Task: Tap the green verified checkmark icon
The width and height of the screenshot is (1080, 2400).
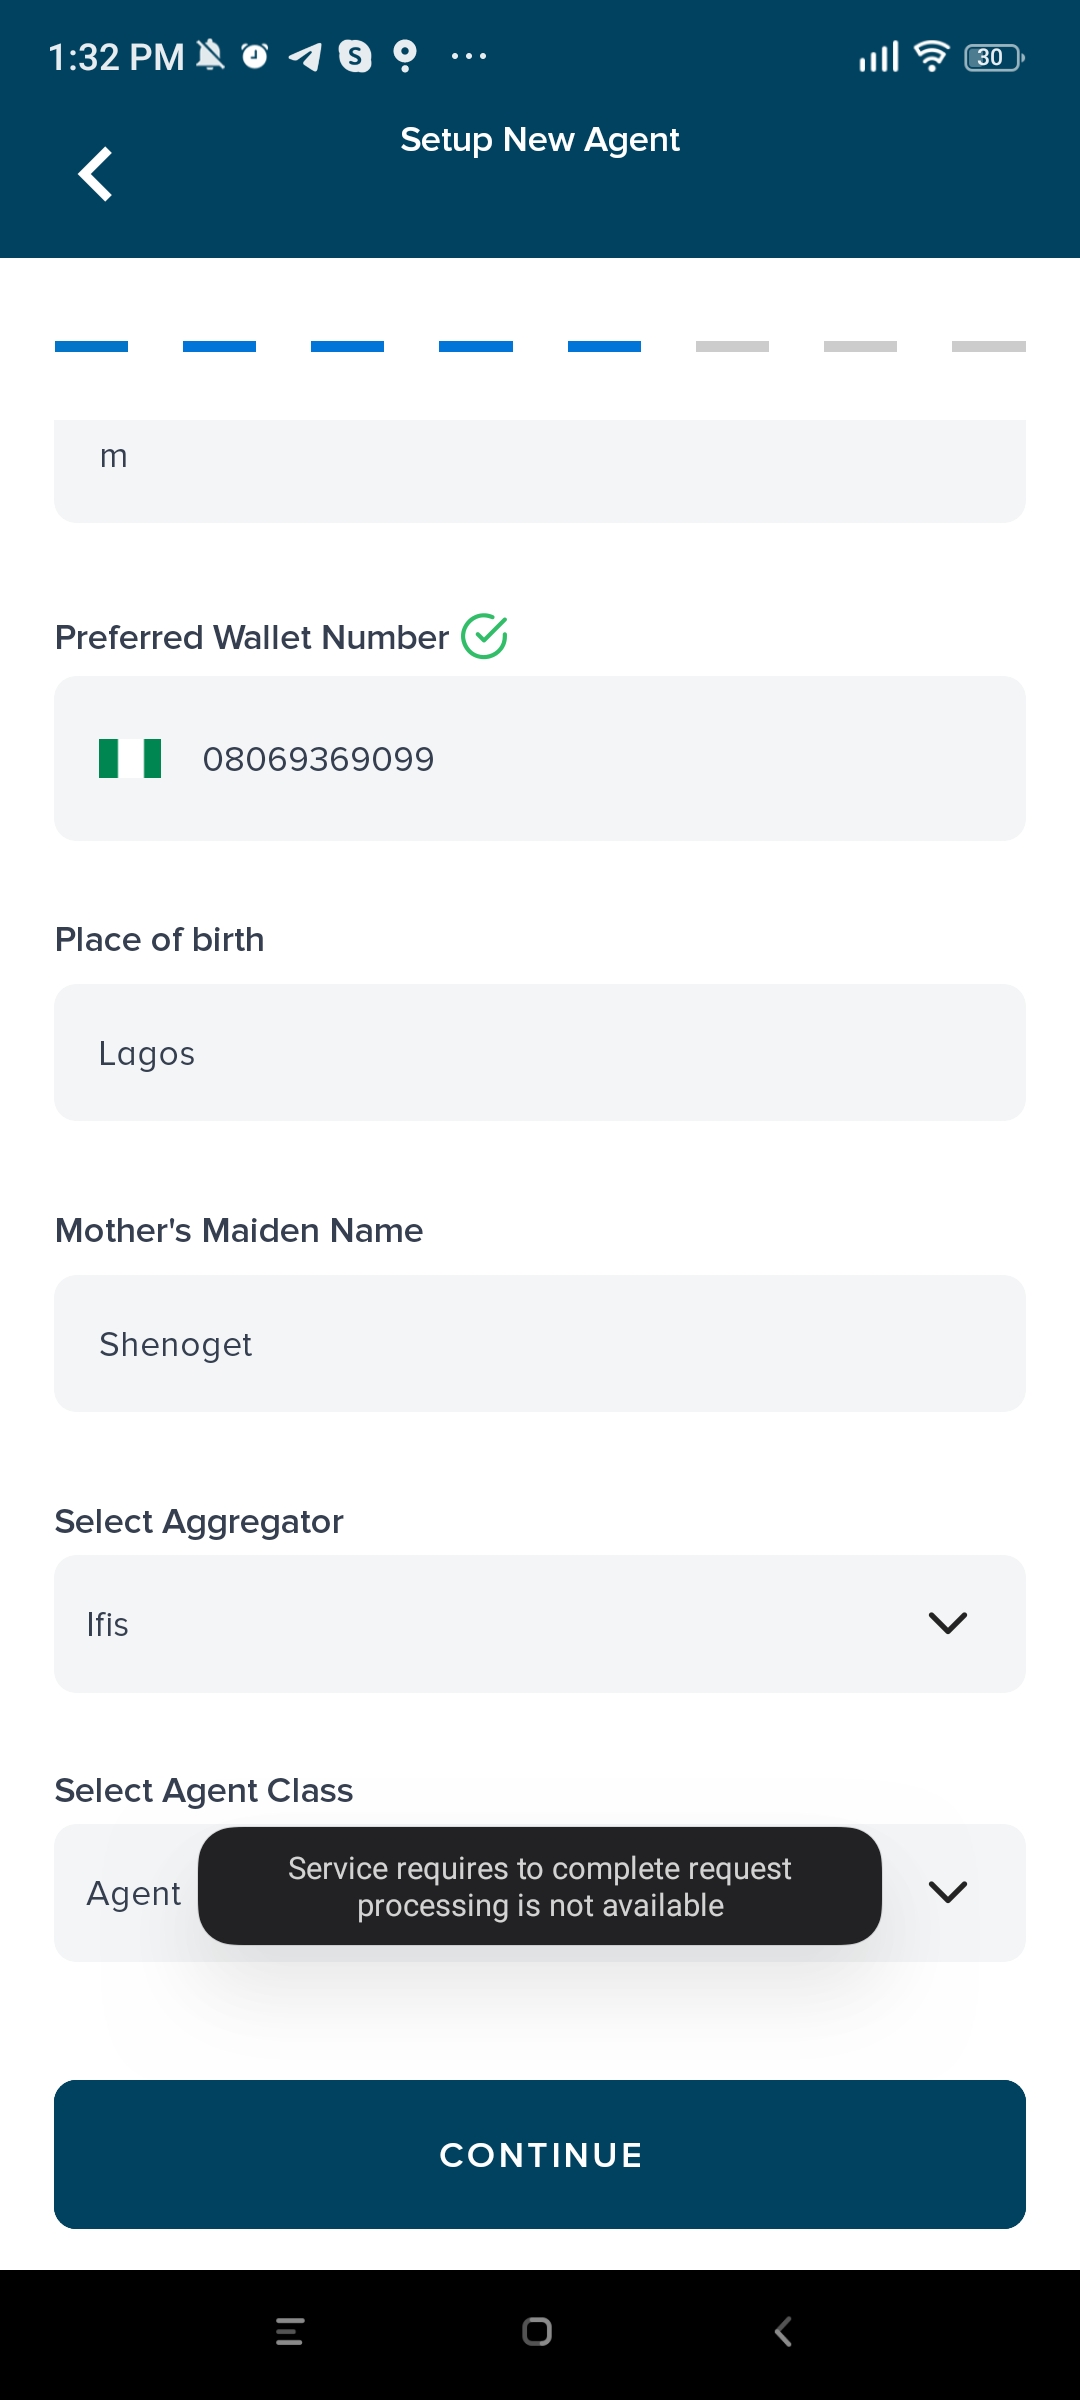Action: tap(485, 636)
